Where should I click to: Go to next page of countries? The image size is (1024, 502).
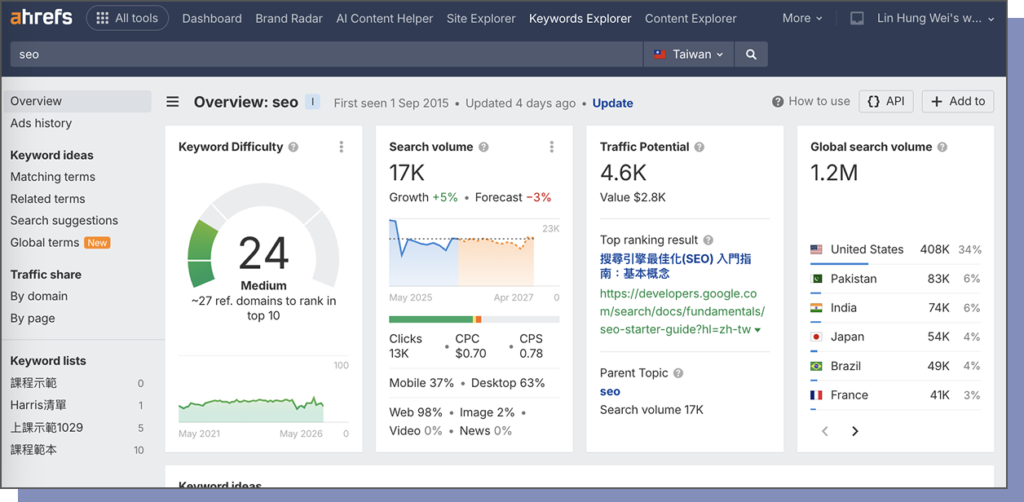855,431
